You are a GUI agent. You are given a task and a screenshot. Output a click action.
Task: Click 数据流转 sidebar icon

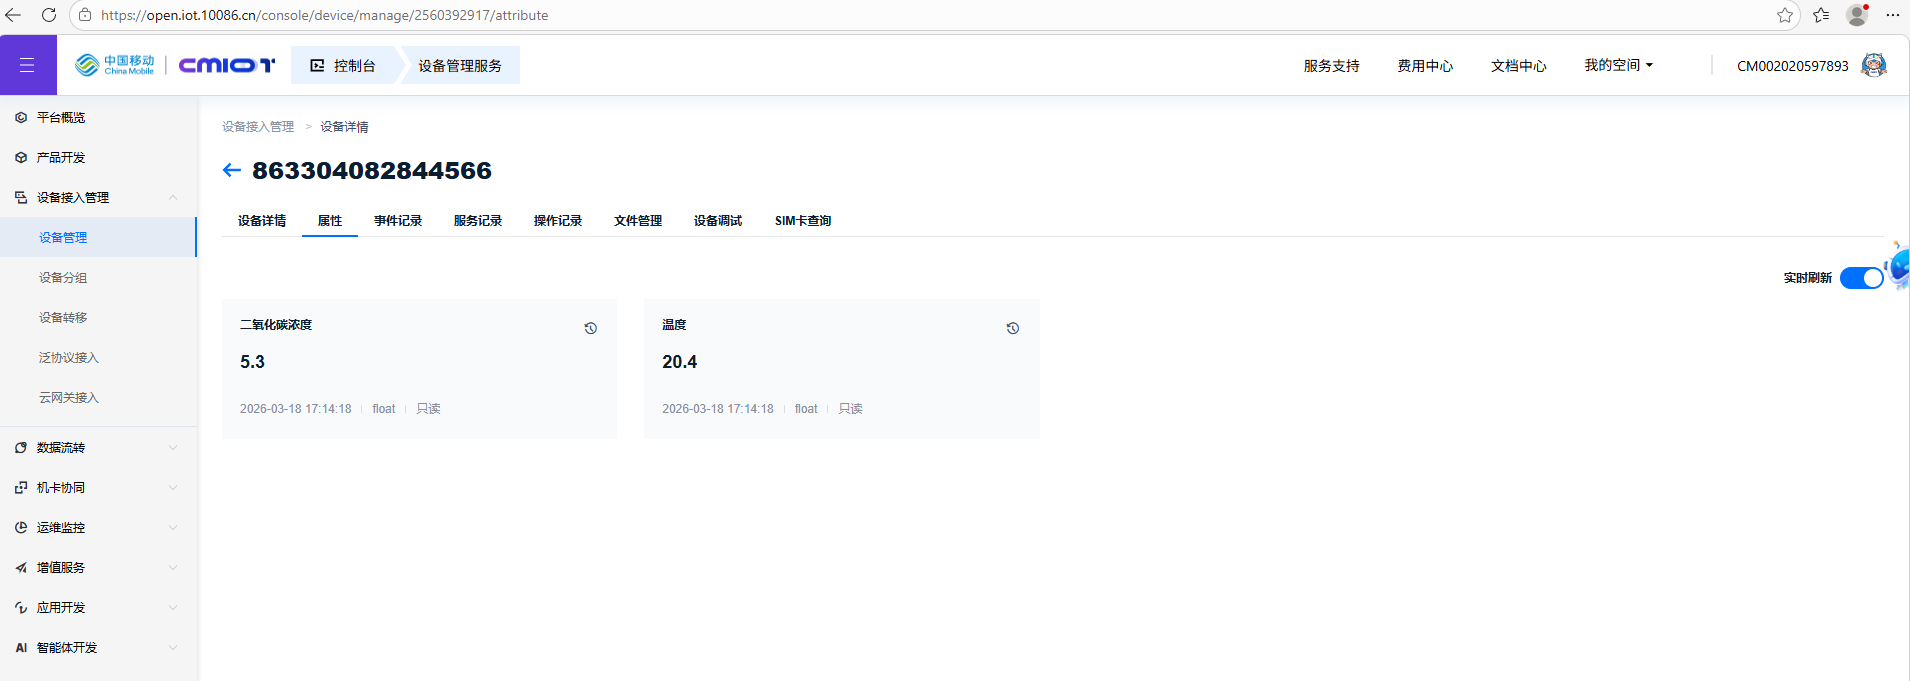(21, 447)
